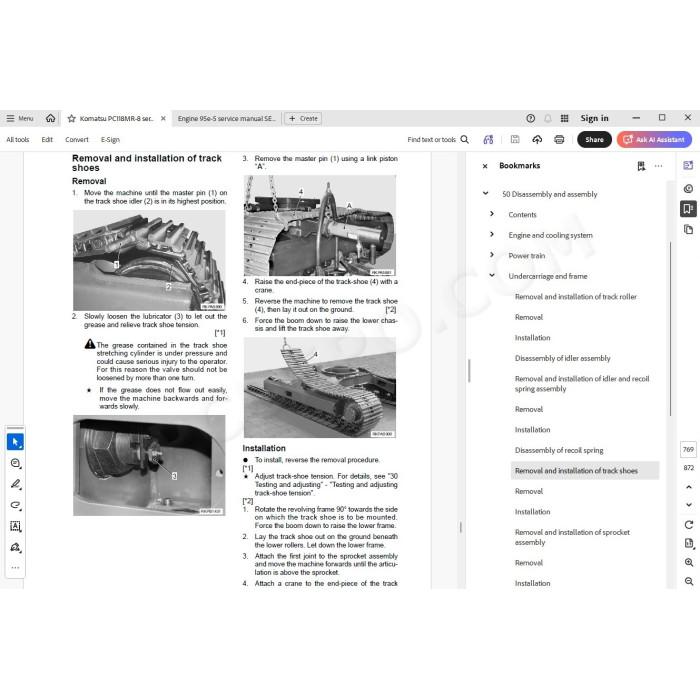Open page display settings icon
This screenshot has width=700, height=700.
[x=689, y=543]
